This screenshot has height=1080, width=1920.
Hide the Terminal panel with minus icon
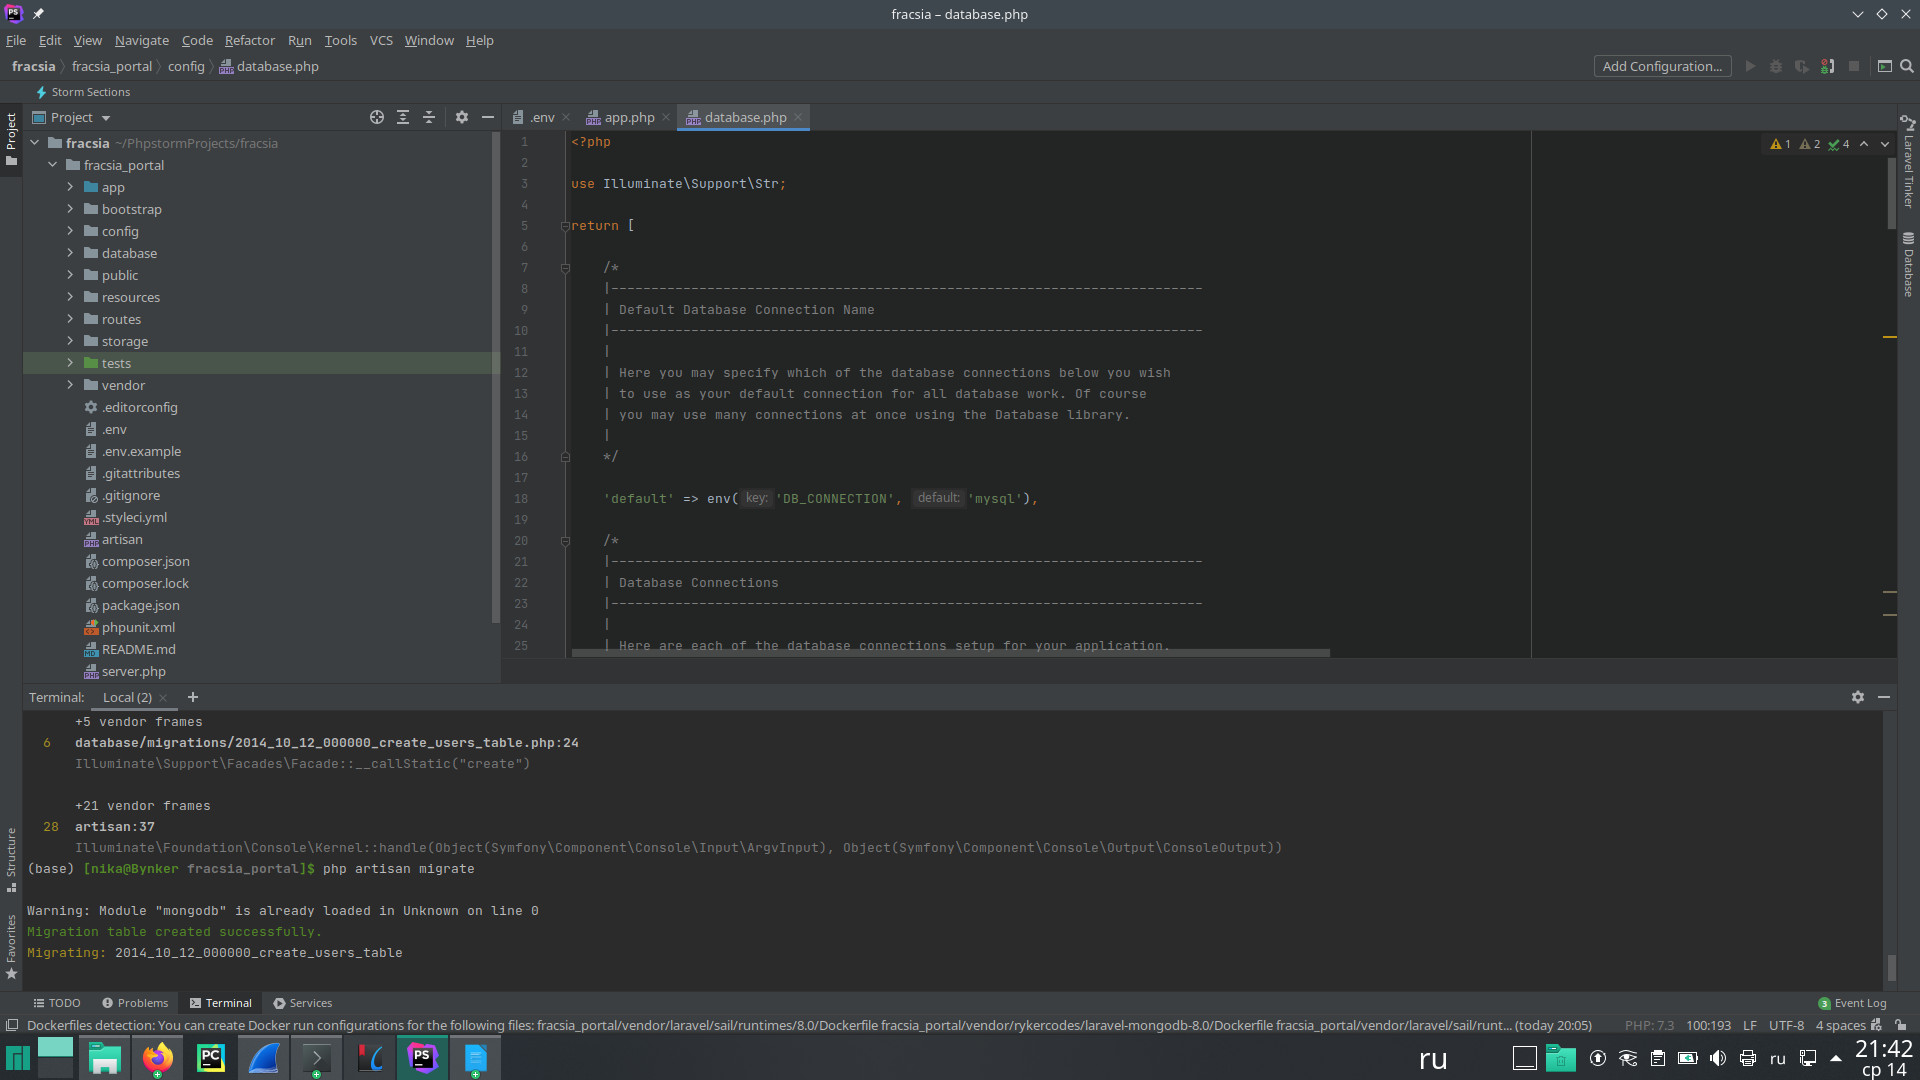coord(1884,697)
